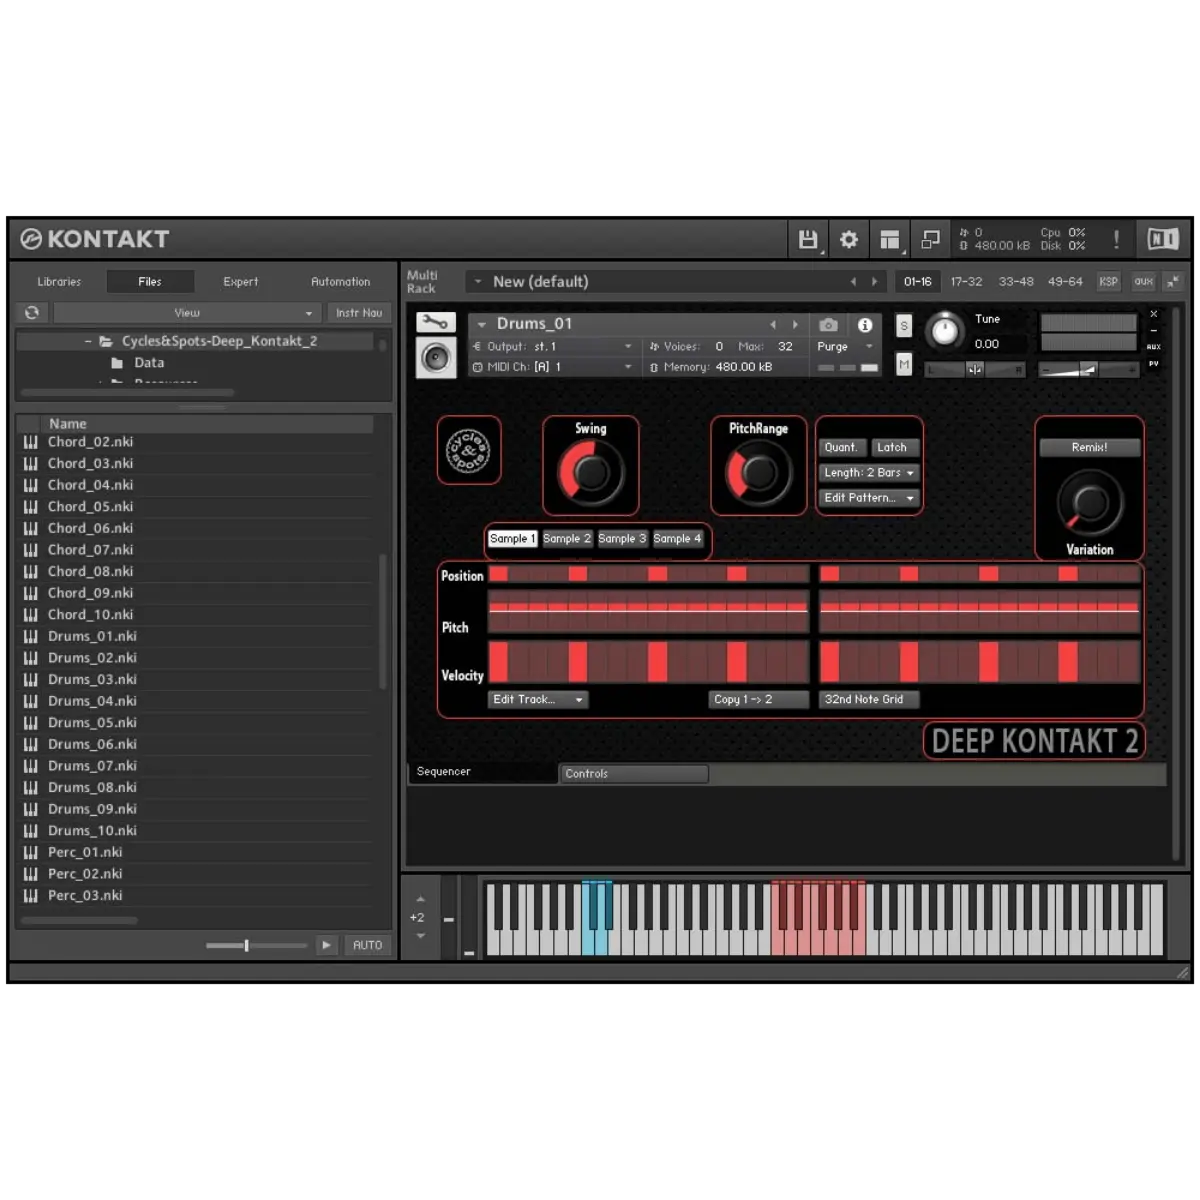Screen dimensions: 1200x1200
Task: Open Kontakt options gear icon
Action: (x=849, y=239)
